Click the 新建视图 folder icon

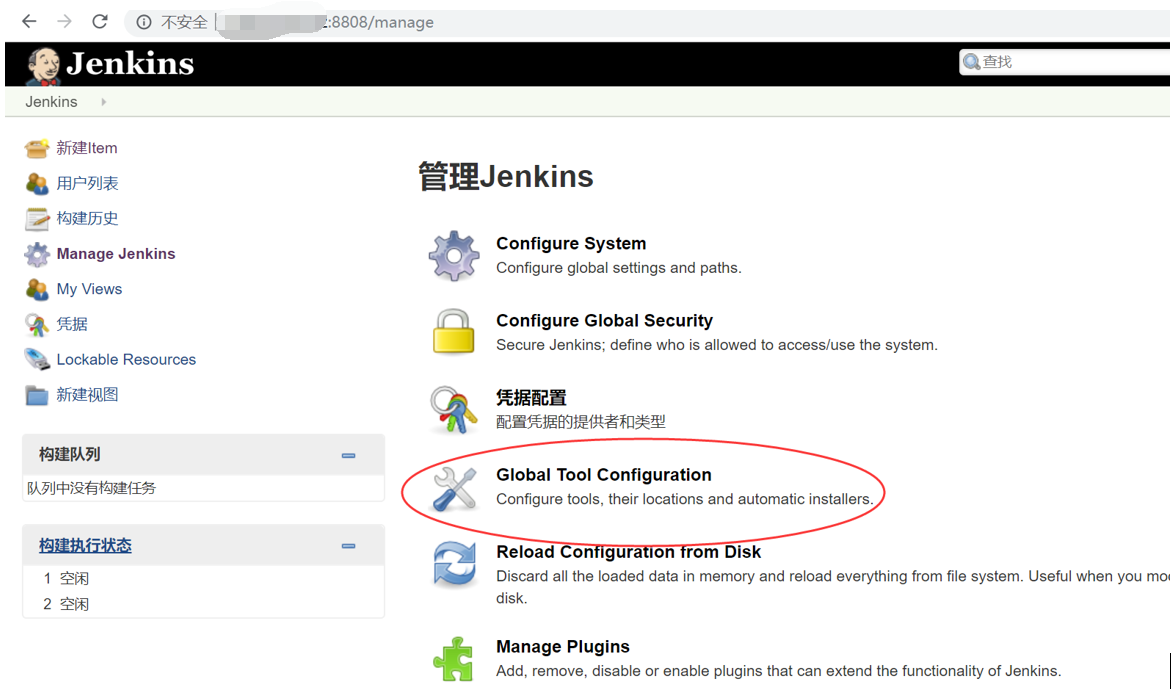37,395
